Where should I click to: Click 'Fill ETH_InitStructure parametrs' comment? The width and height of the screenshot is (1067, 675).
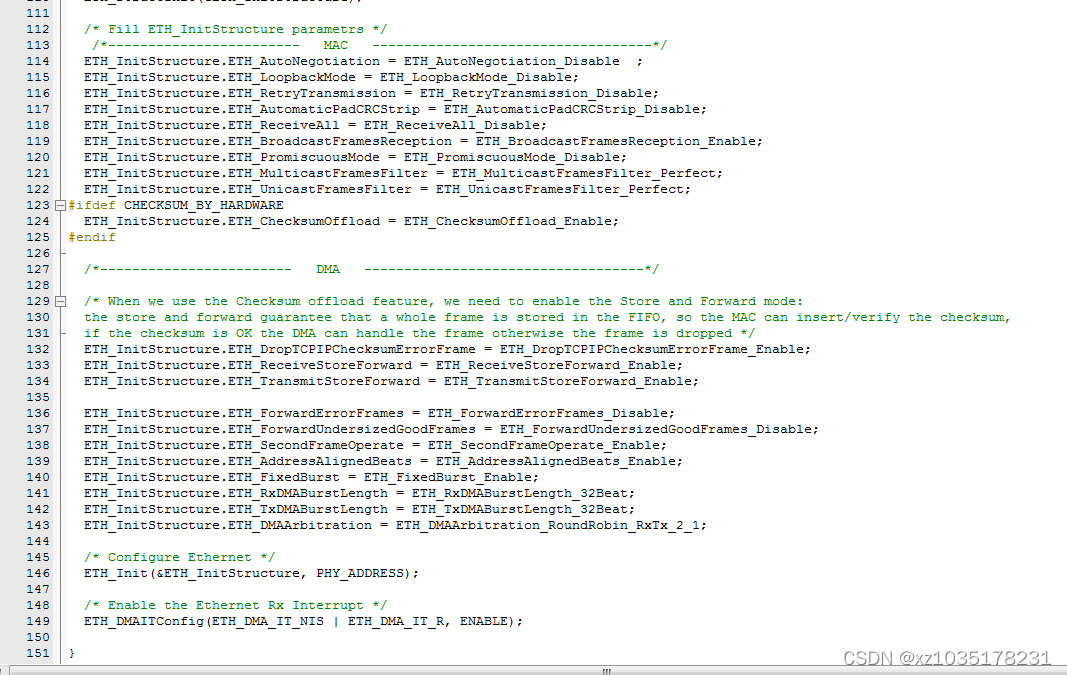pos(235,29)
